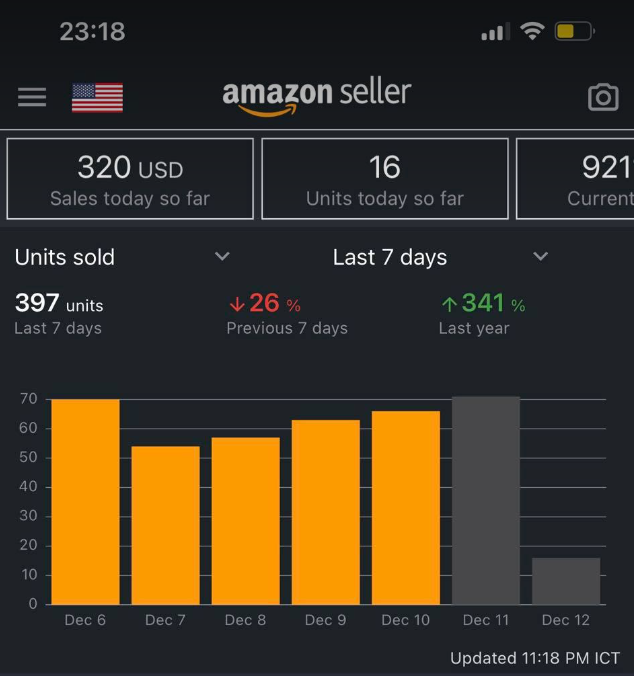The image size is (634, 676).
Task: Tap the battery status icon
Action: 575,31
